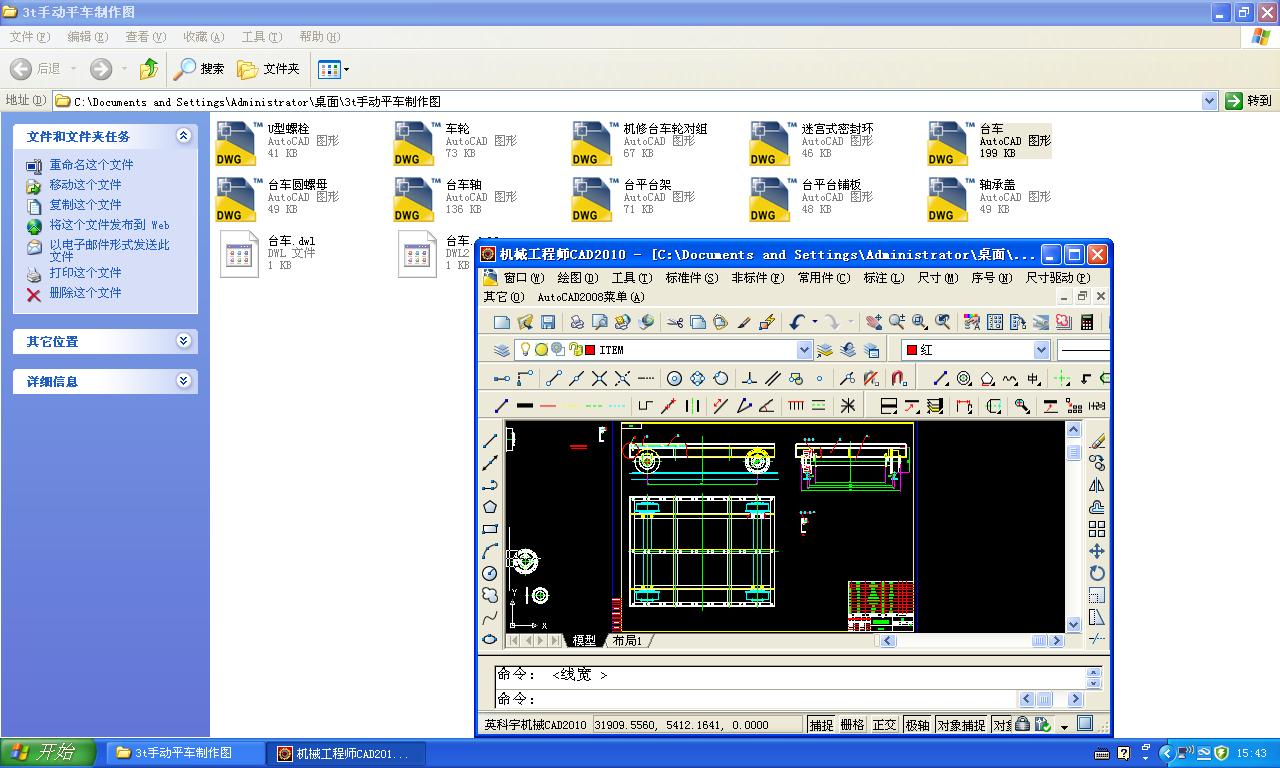Click the cyan dashed line swatch

[x=617, y=406]
